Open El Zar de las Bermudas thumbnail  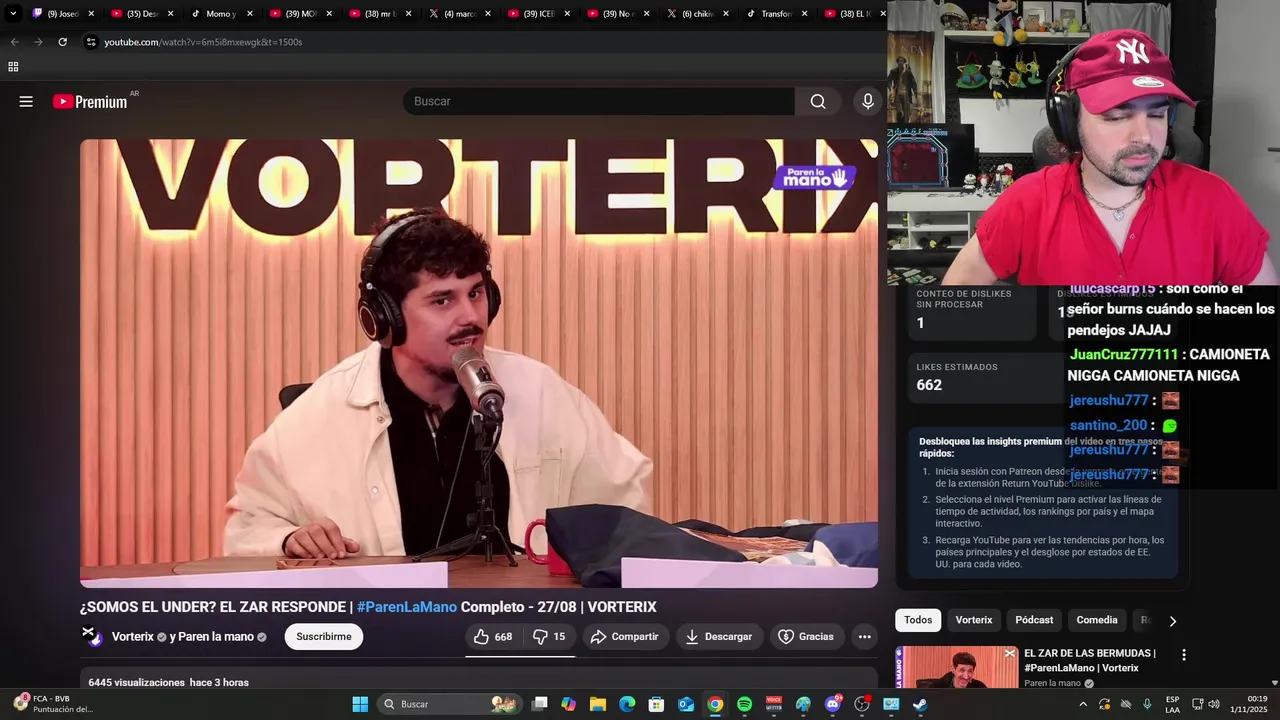pos(957,667)
